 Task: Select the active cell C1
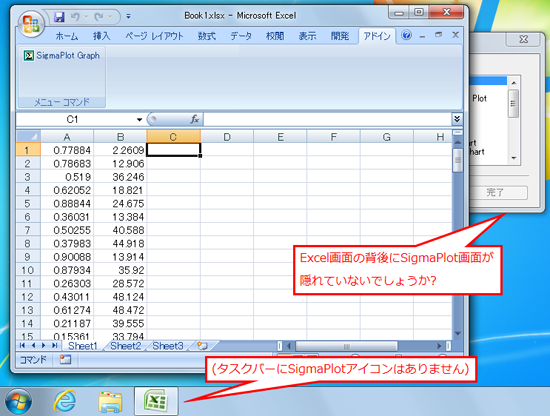(173, 150)
